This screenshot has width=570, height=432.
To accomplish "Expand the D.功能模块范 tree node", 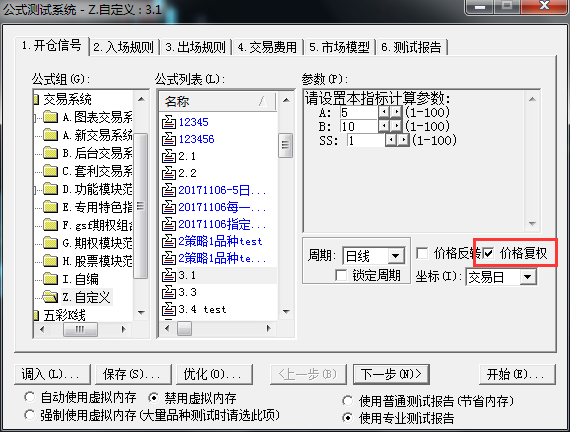I will pyautogui.click(x=35, y=189).
